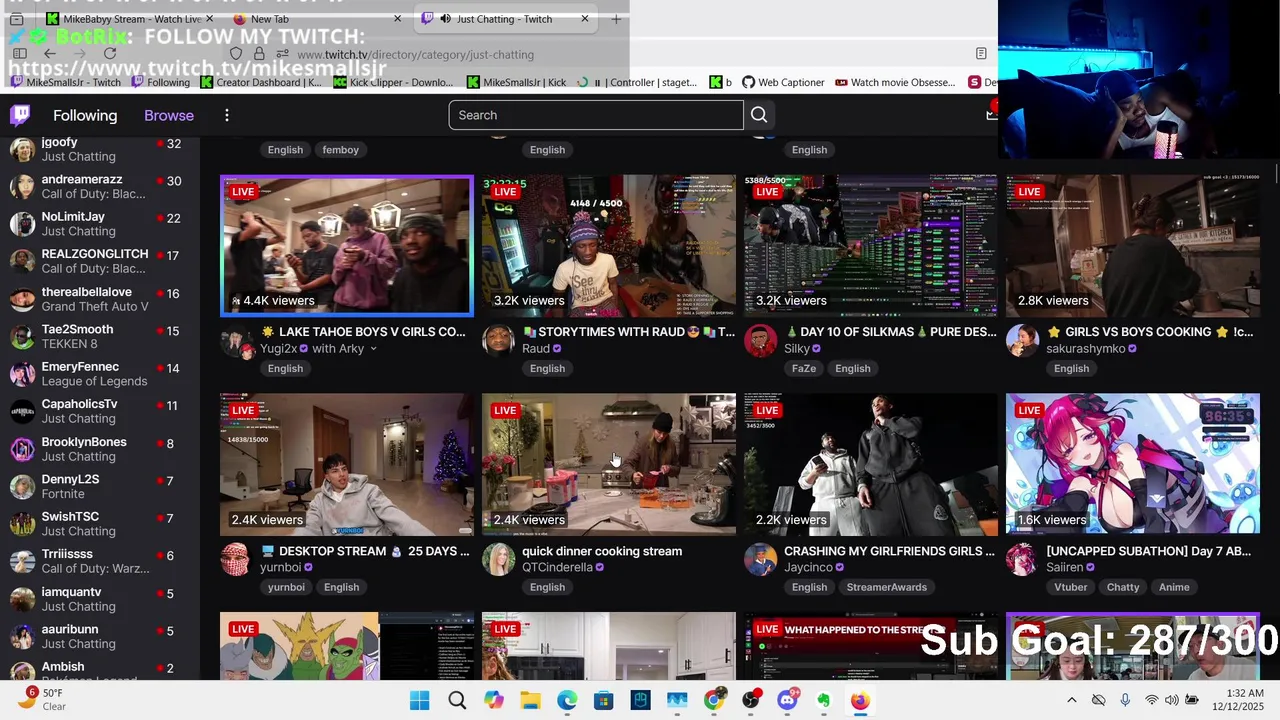Open QTCinderella's profile avatar

click(x=498, y=559)
